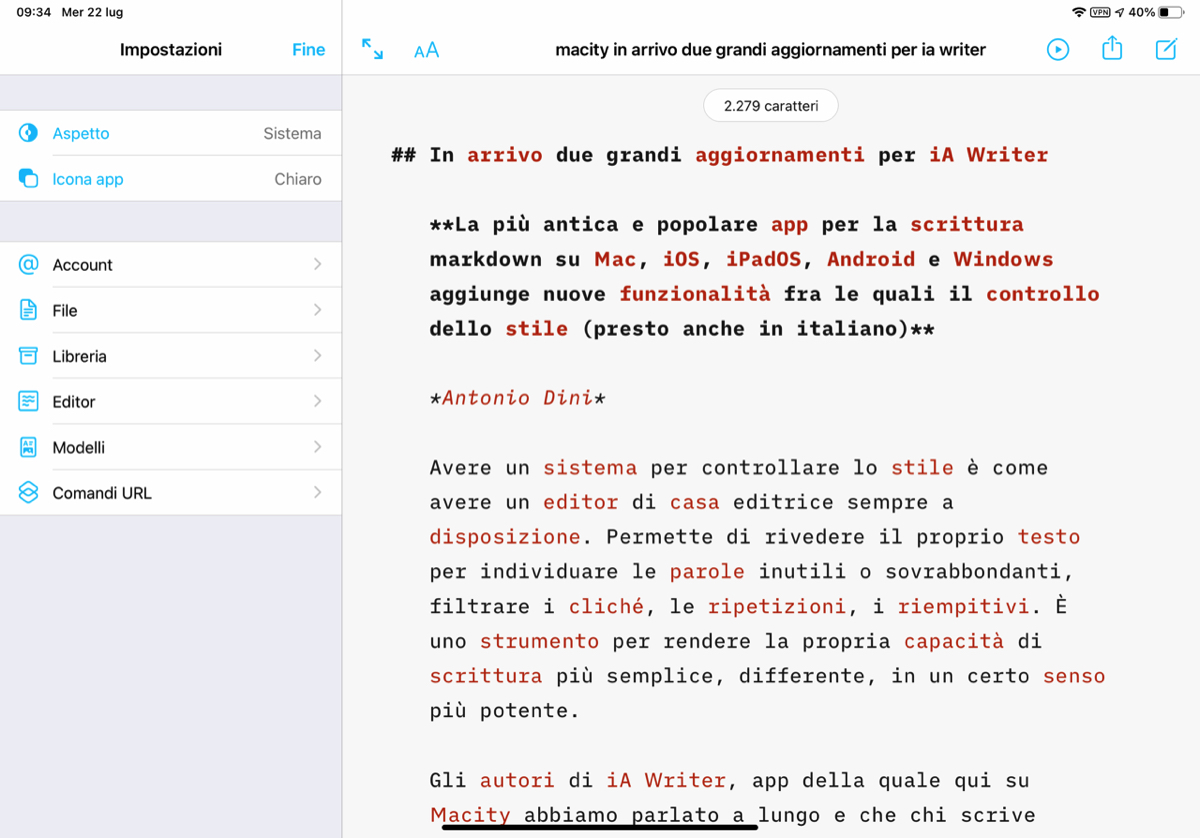Tap the Comandi URL layers icon
1200x838 pixels.
click(x=28, y=493)
